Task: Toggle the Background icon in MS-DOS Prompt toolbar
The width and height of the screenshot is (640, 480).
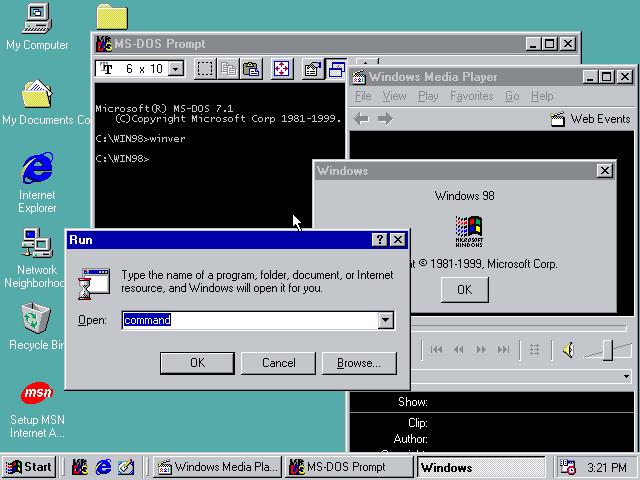Action: click(336, 69)
